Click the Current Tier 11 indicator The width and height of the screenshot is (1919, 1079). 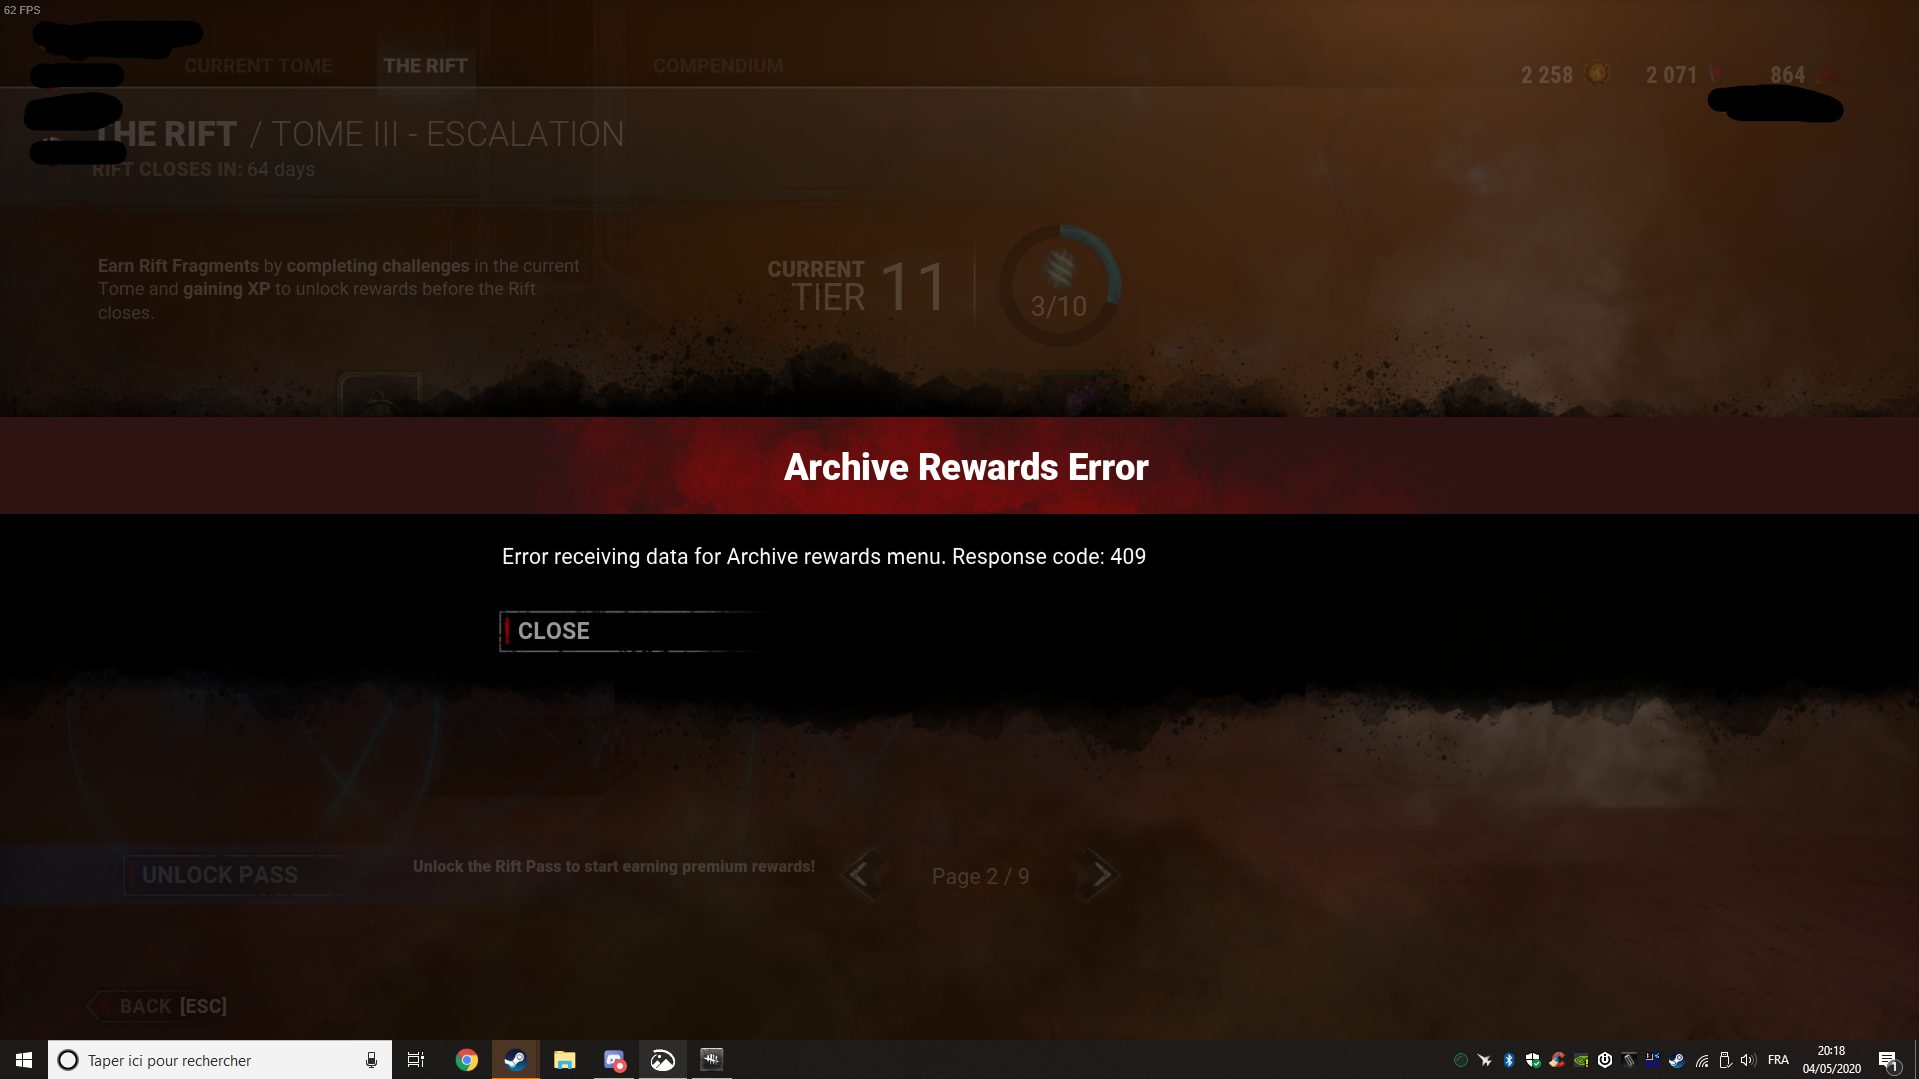coord(857,286)
